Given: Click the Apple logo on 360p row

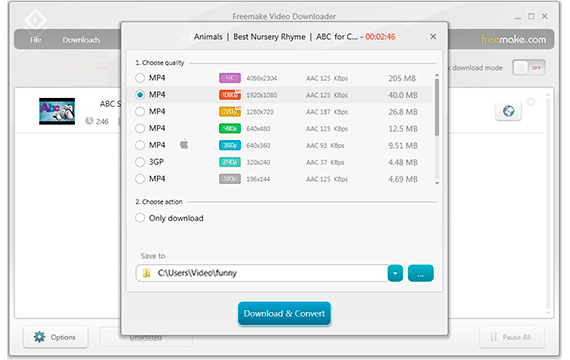Looking at the screenshot, I should coord(184,144).
